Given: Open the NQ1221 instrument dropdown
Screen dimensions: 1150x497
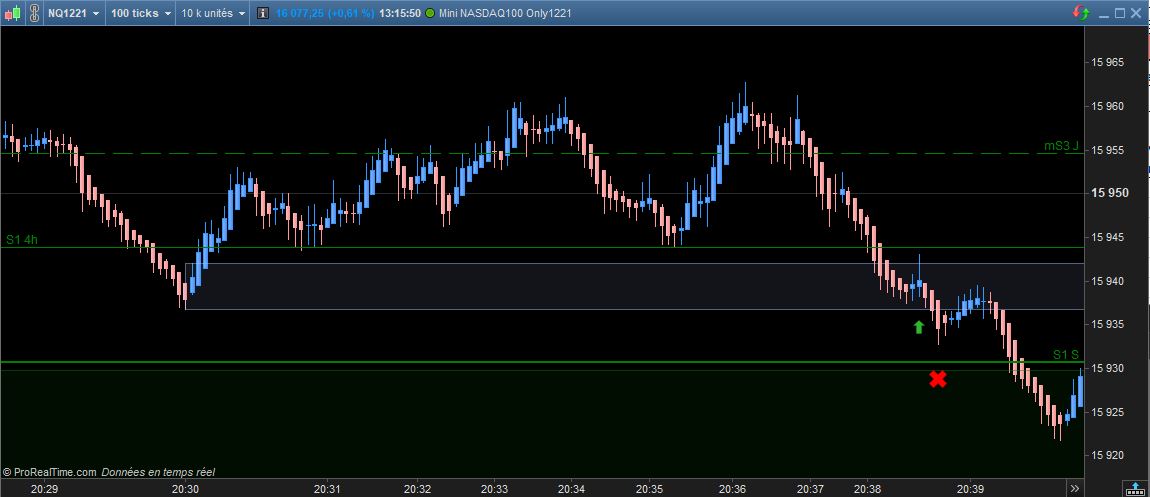Looking at the screenshot, I should 75,13.
